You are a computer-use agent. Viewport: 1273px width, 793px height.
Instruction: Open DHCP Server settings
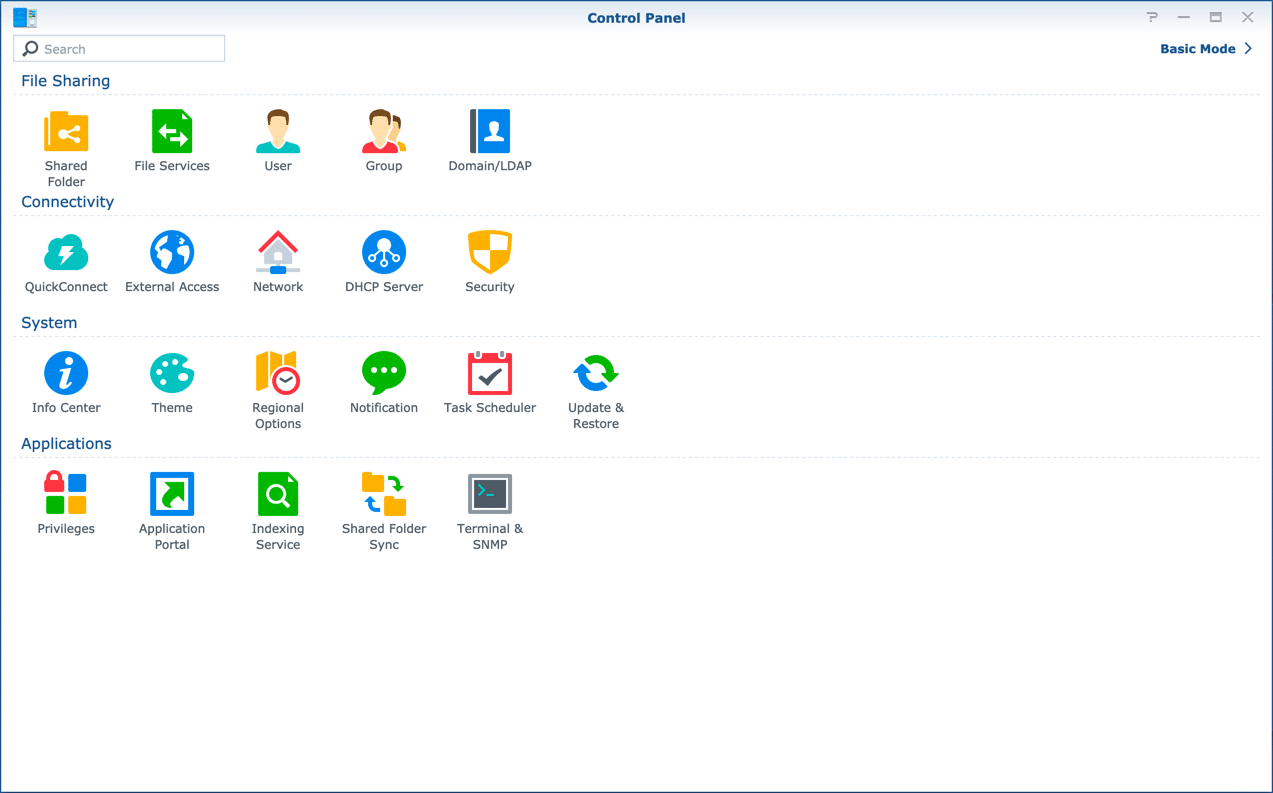click(x=384, y=254)
